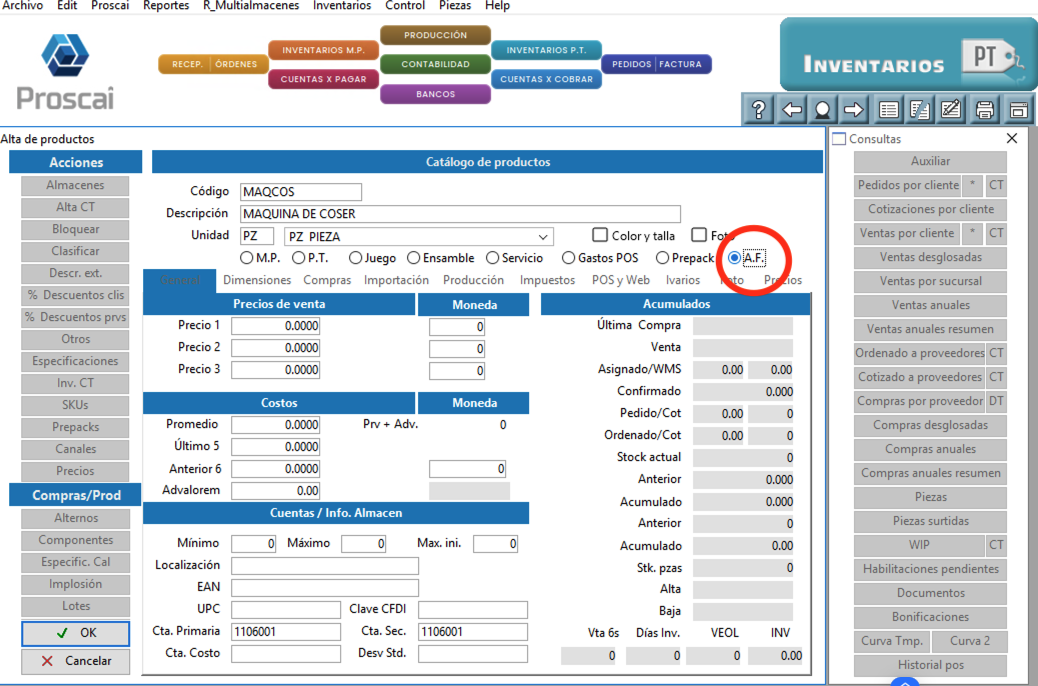Click the printer icon
1038x686 pixels.
(x=985, y=109)
